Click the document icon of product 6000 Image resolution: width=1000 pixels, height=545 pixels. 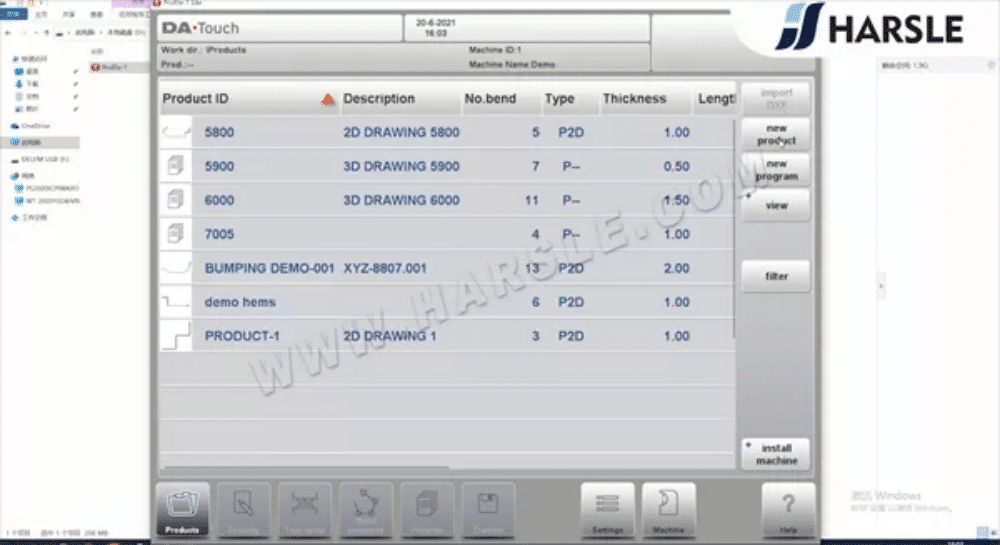[x=175, y=200]
